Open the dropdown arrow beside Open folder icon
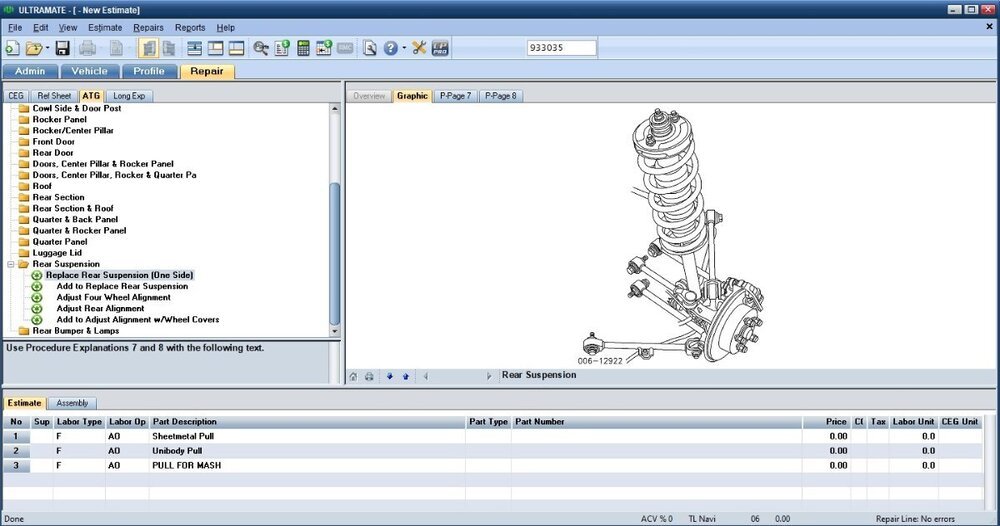Viewport: 1000px width, 526px height. click(46, 48)
